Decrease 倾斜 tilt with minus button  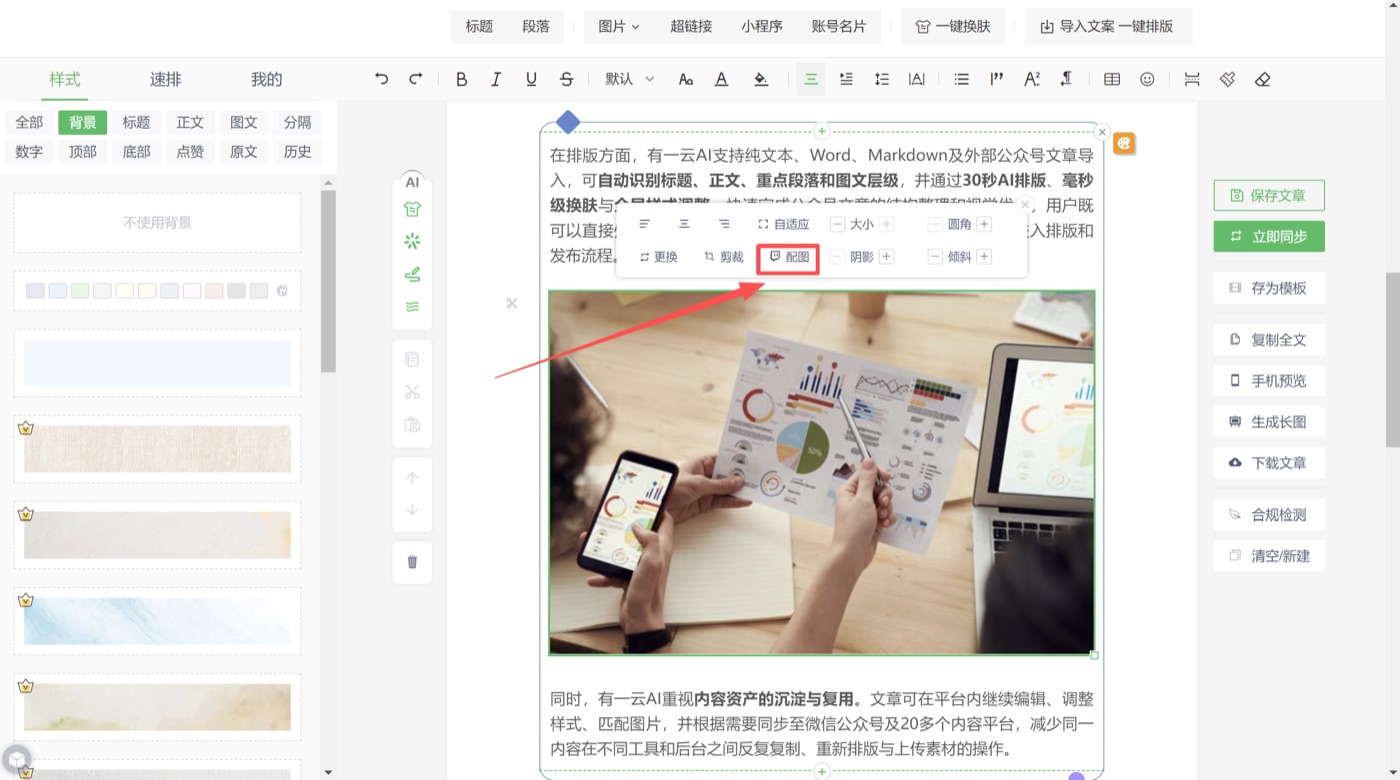pyautogui.click(x=935, y=257)
